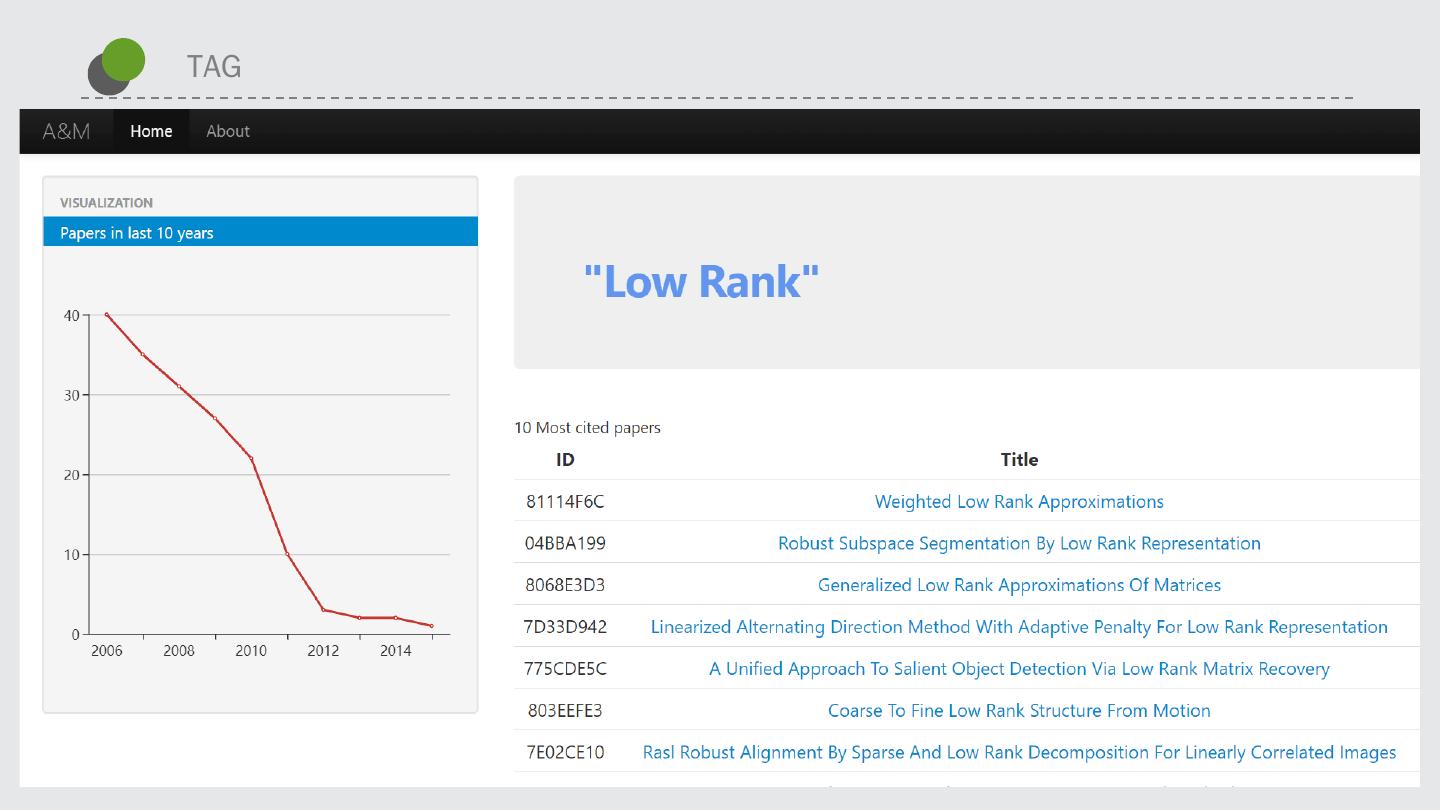Open 'Rasl Robust Alignment' paper link
The width and height of the screenshot is (1440, 810).
[1018, 753]
